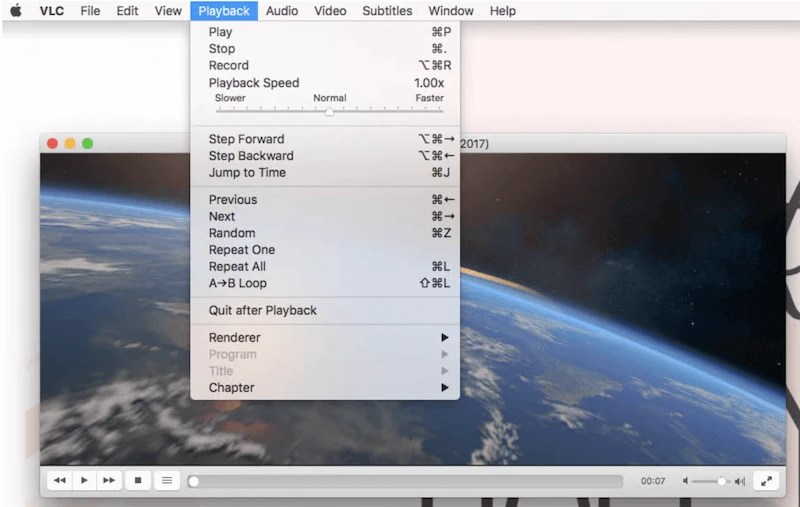This screenshot has height=507, width=800.
Task: Open the Apple menu
Action: point(16,10)
